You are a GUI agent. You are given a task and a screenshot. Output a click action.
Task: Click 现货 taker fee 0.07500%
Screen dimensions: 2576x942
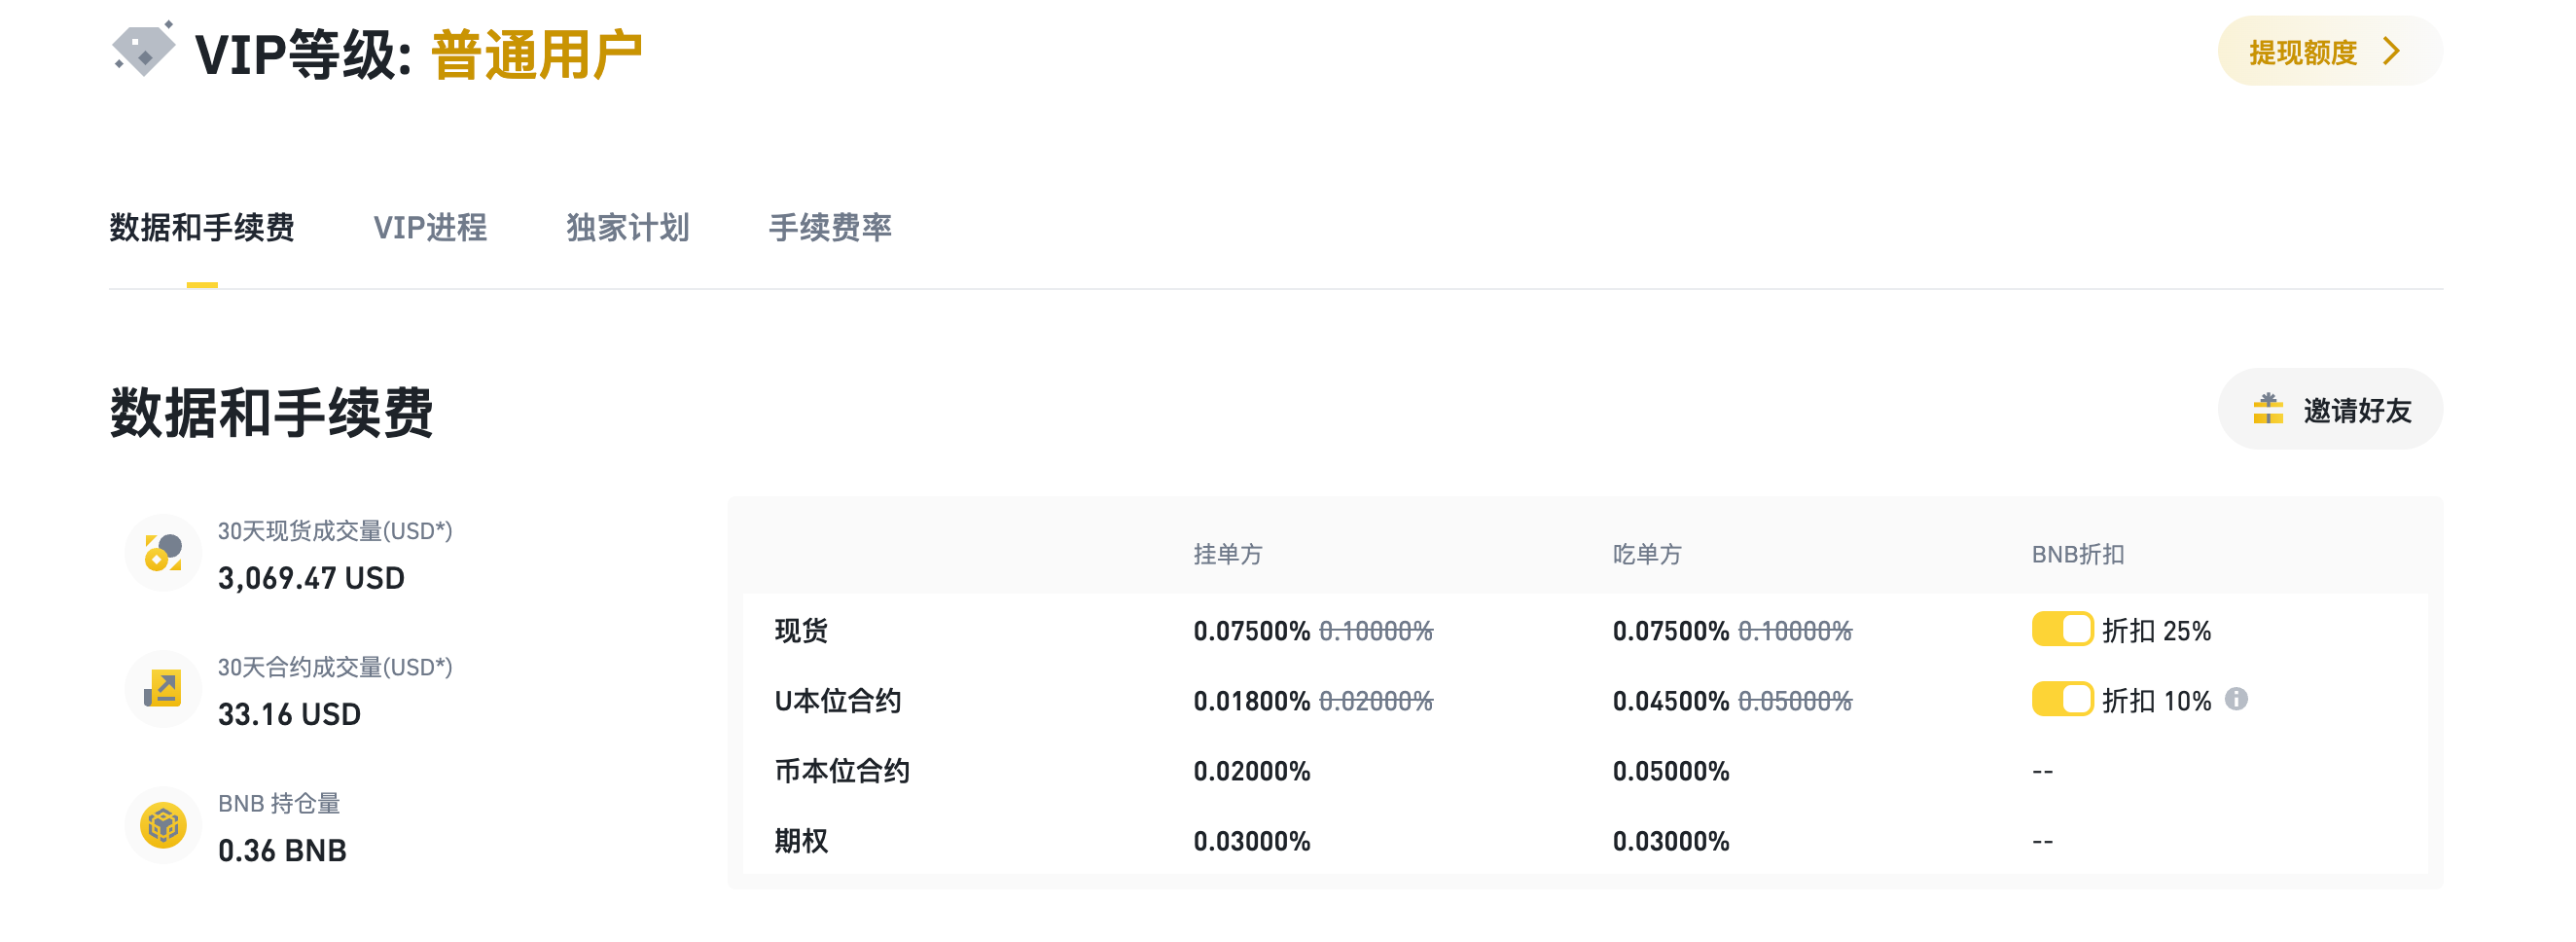click(1670, 631)
